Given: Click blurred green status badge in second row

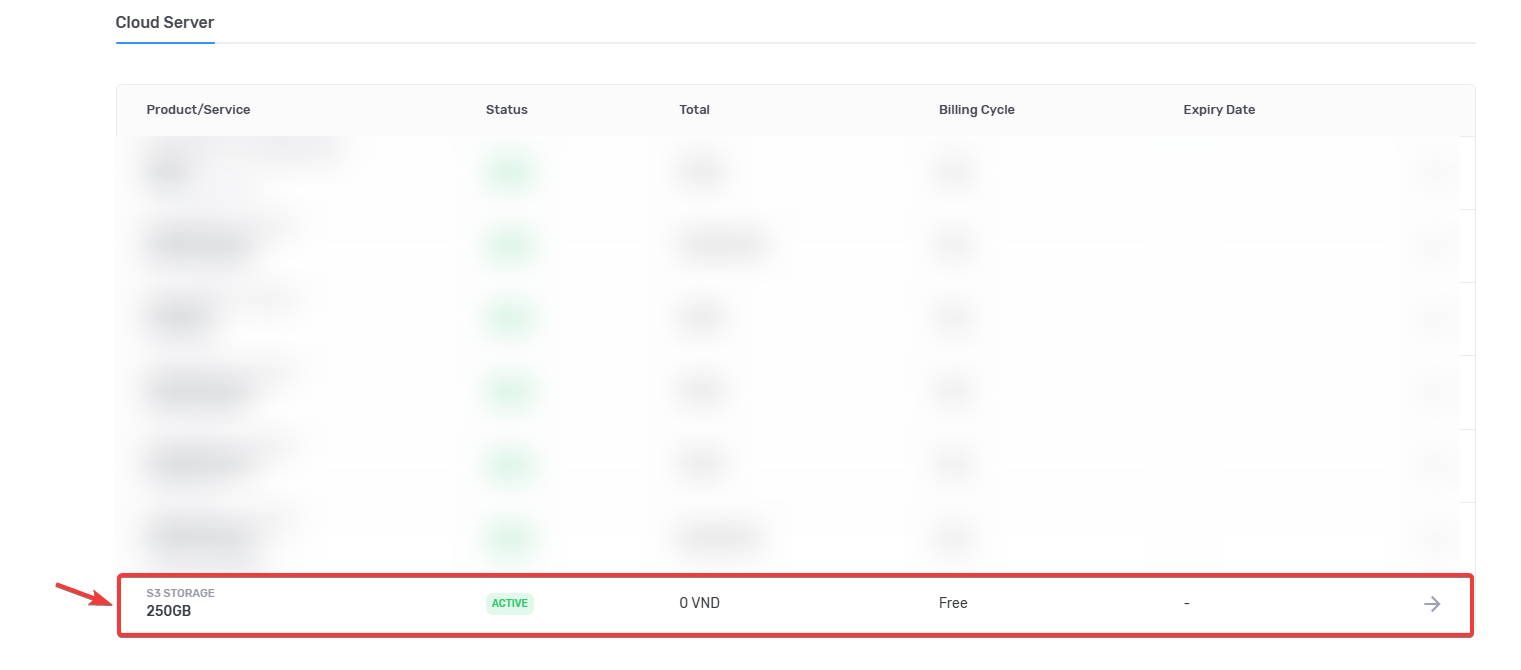Looking at the screenshot, I should tap(510, 246).
